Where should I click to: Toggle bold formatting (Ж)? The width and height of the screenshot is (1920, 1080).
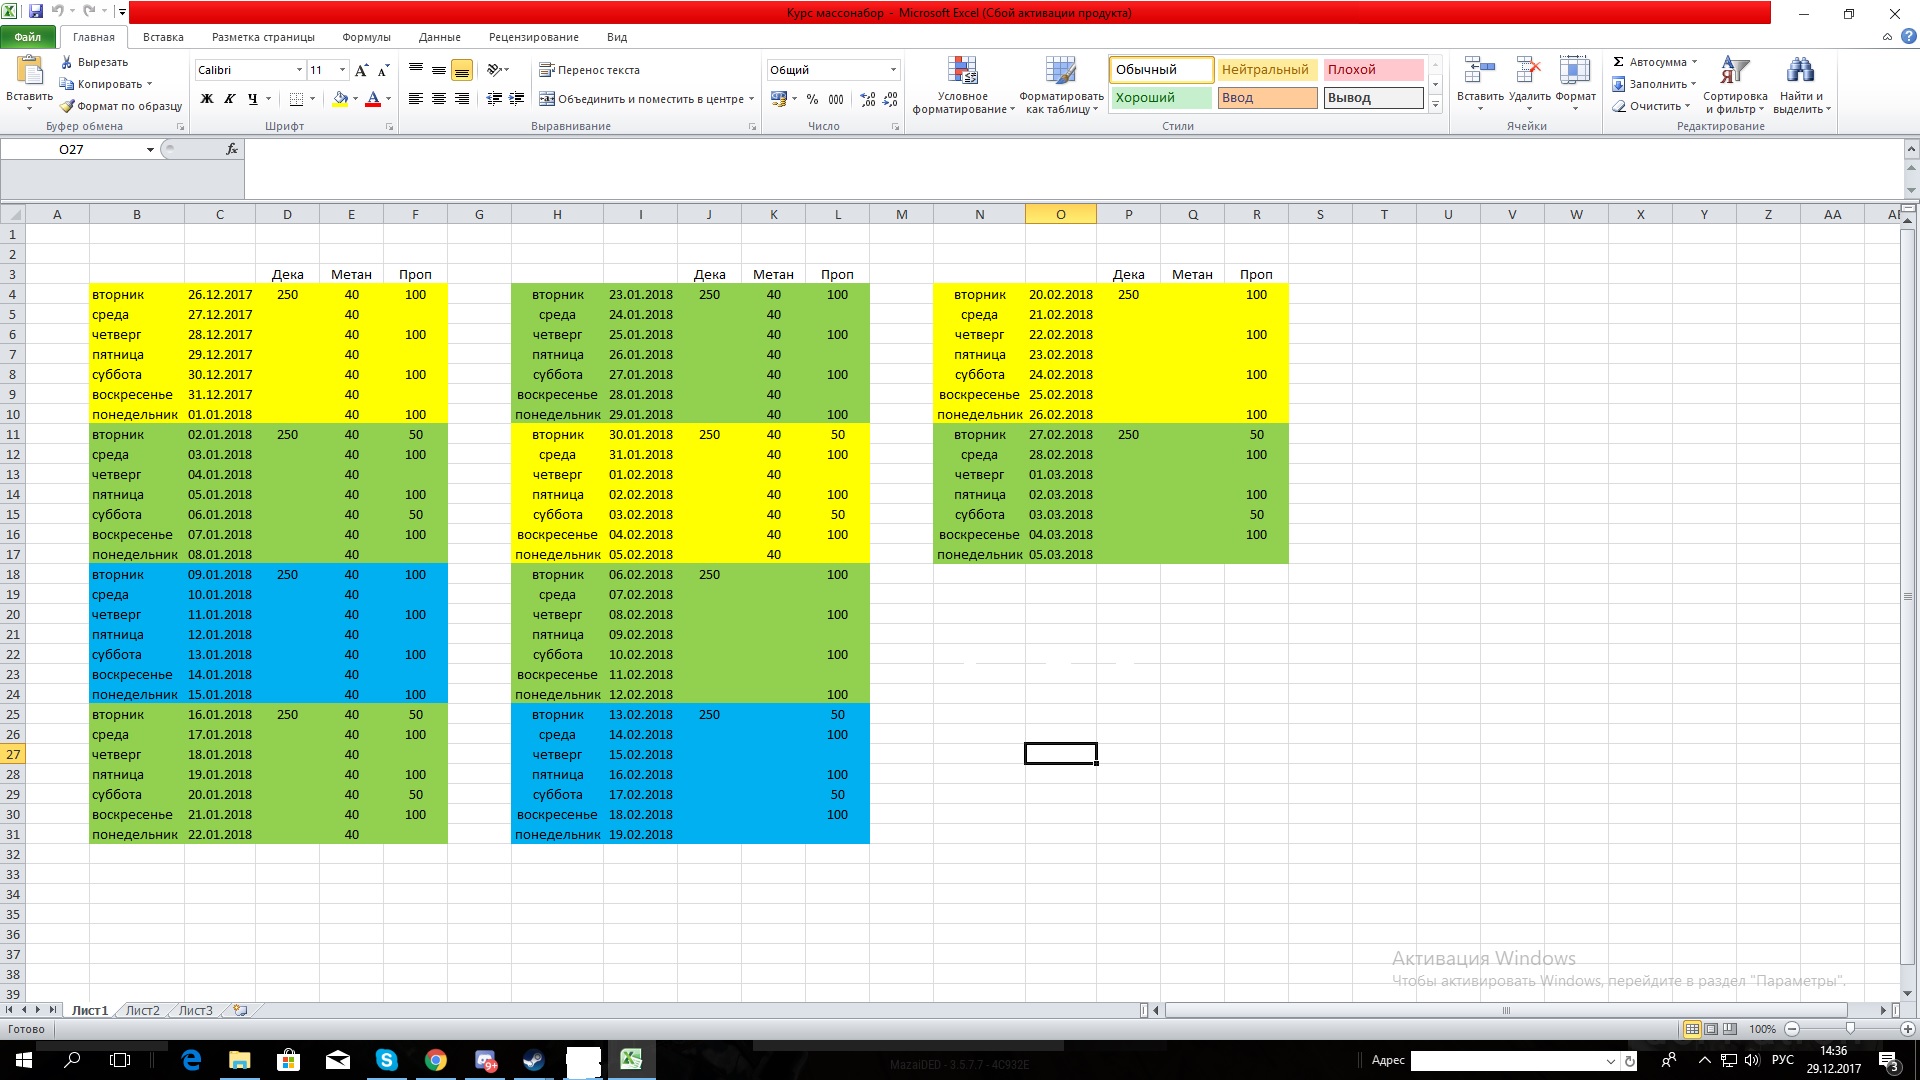coord(207,99)
